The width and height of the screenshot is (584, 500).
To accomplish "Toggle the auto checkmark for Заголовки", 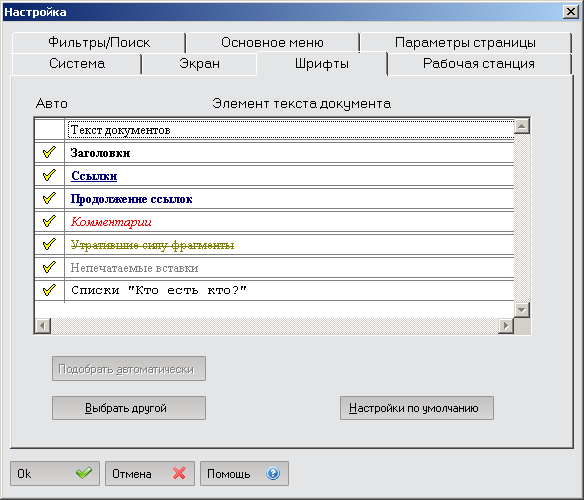I will coord(49,152).
